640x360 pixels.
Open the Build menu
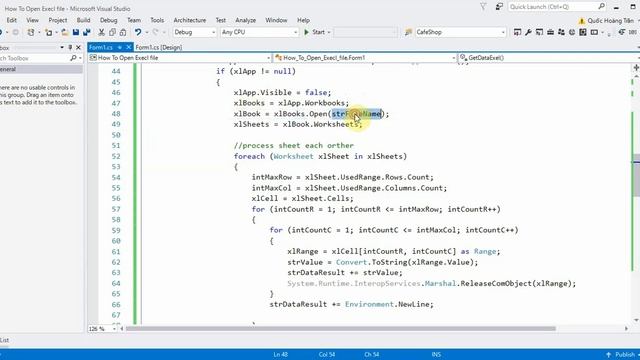[x=83, y=20]
